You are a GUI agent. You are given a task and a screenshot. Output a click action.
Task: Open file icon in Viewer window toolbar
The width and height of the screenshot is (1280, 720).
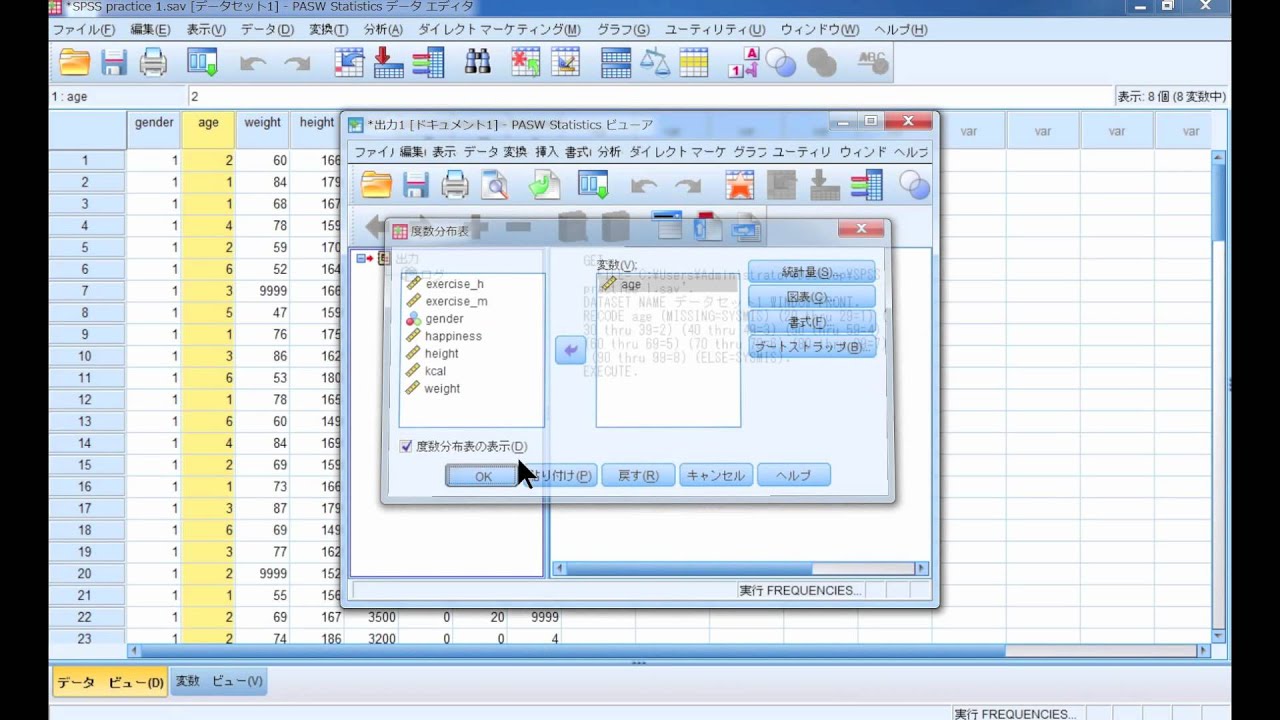376,185
